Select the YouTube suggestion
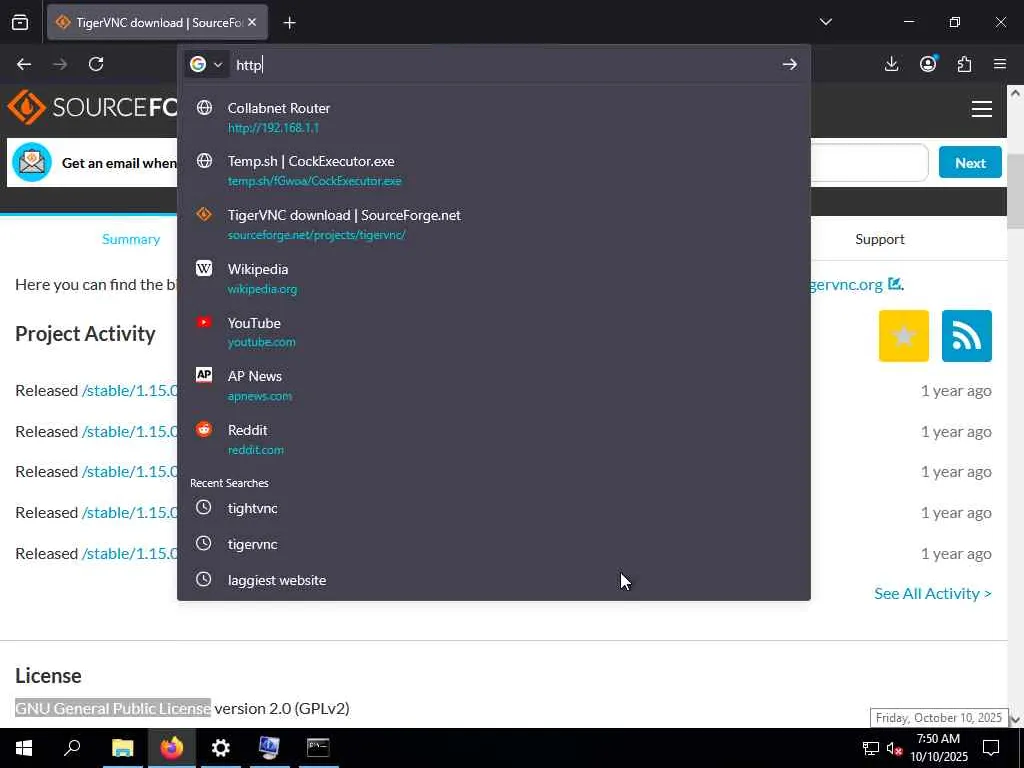This screenshot has width=1024, height=768. pos(494,332)
